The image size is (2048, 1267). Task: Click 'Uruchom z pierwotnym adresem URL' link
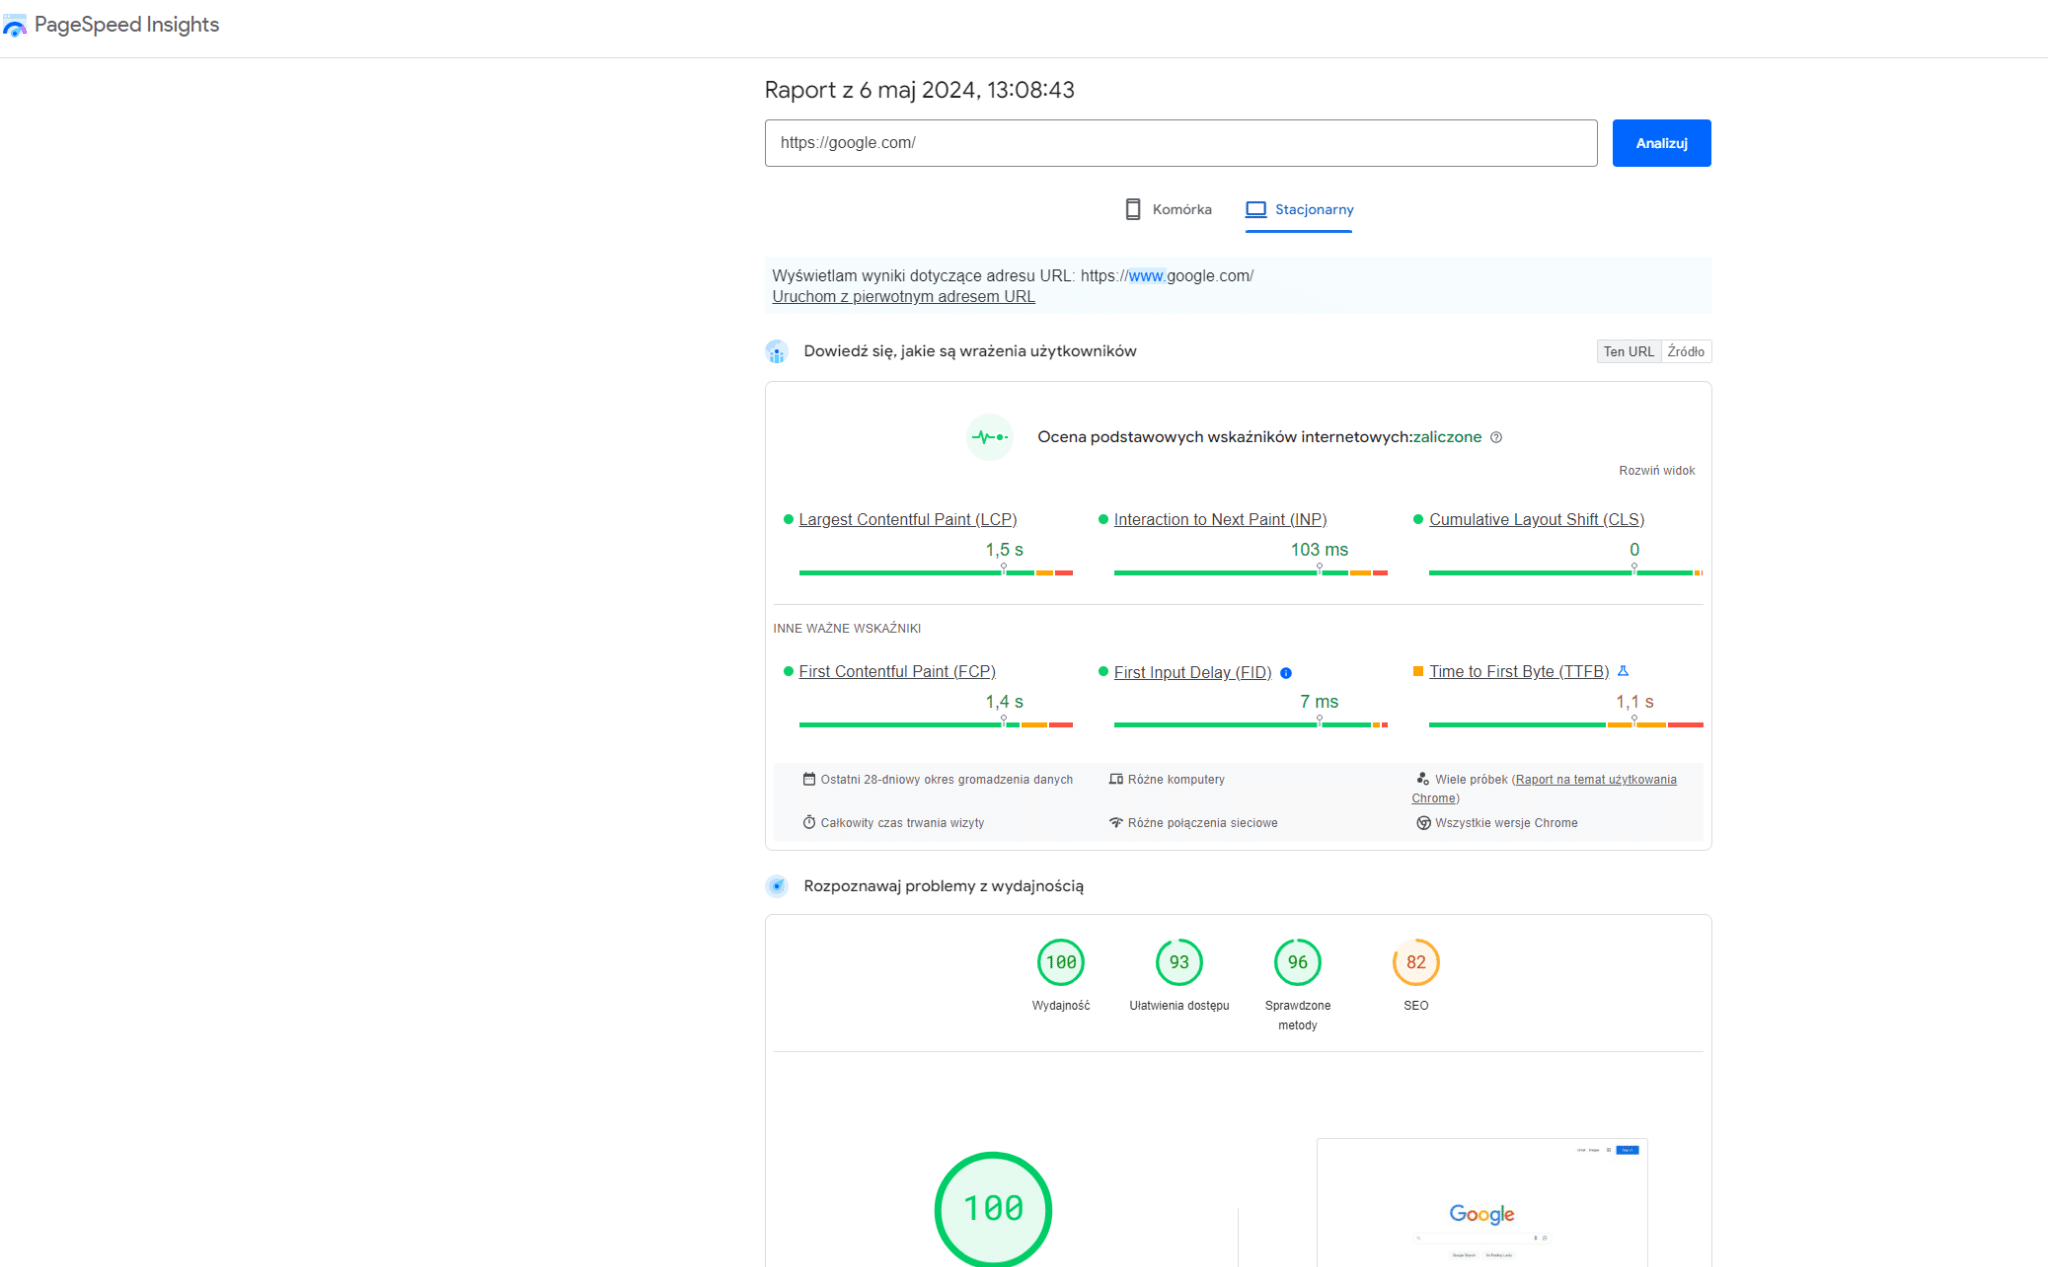(903, 296)
